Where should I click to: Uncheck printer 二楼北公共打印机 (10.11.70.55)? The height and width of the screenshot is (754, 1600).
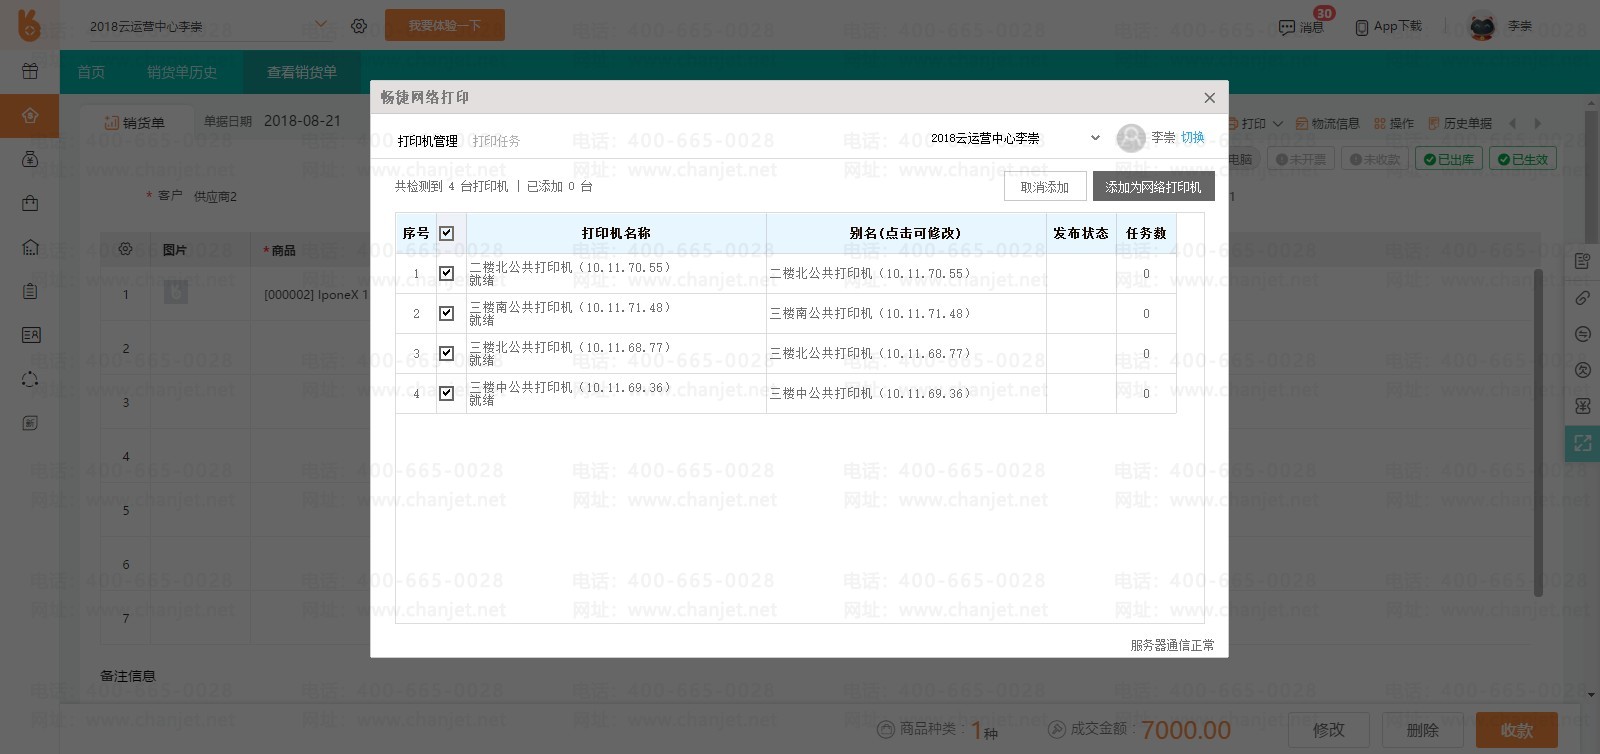pos(446,273)
